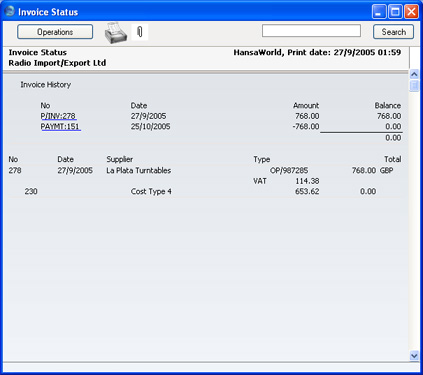Image resolution: width=423 pixels, height=375 pixels.
Task: Minimize the Invoice Status window
Action: coord(379,12)
